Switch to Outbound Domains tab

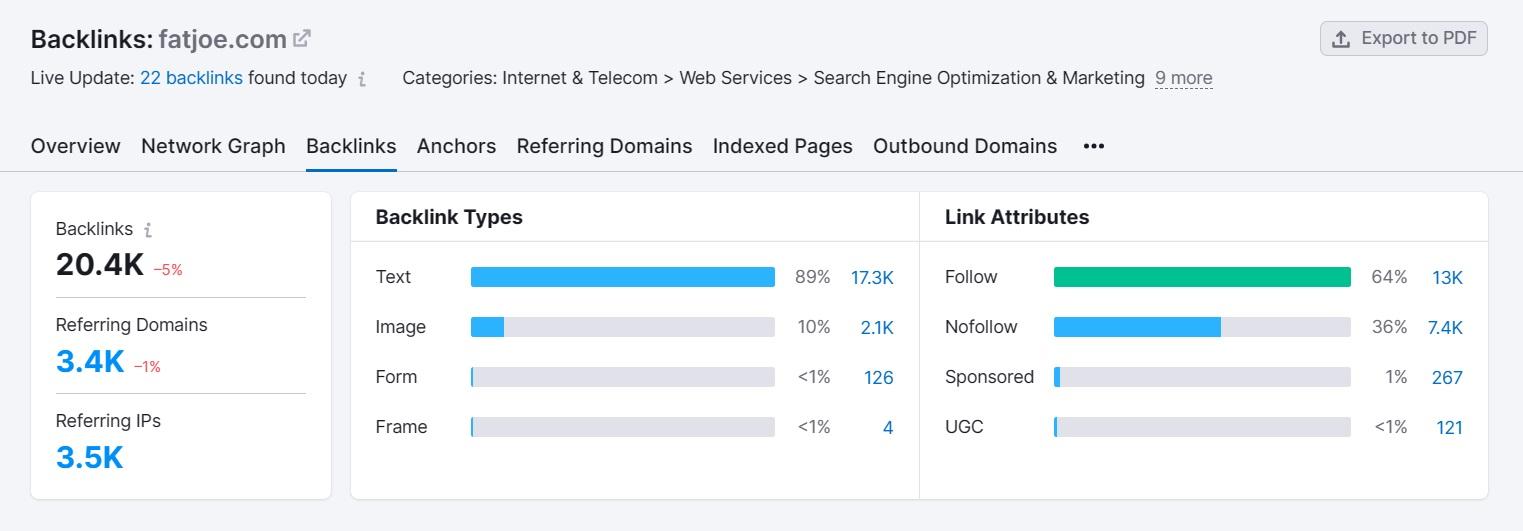(x=964, y=146)
